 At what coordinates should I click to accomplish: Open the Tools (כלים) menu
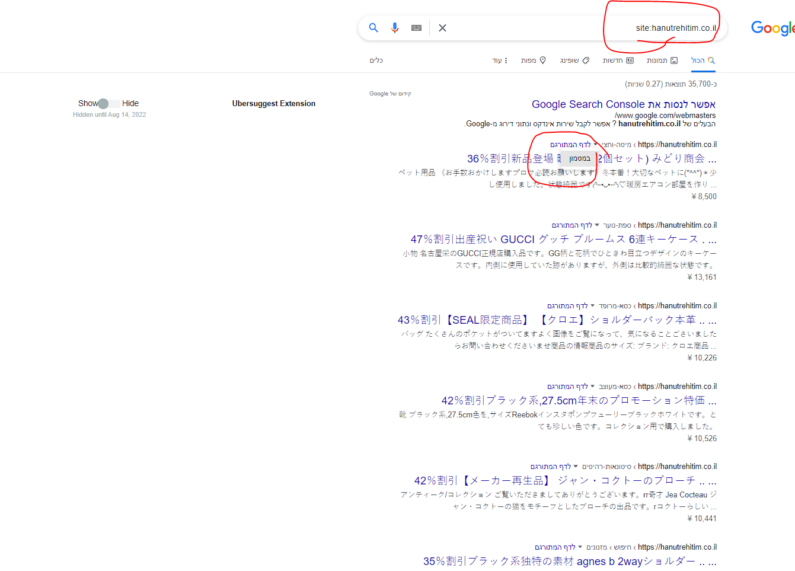pyautogui.click(x=377, y=61)
